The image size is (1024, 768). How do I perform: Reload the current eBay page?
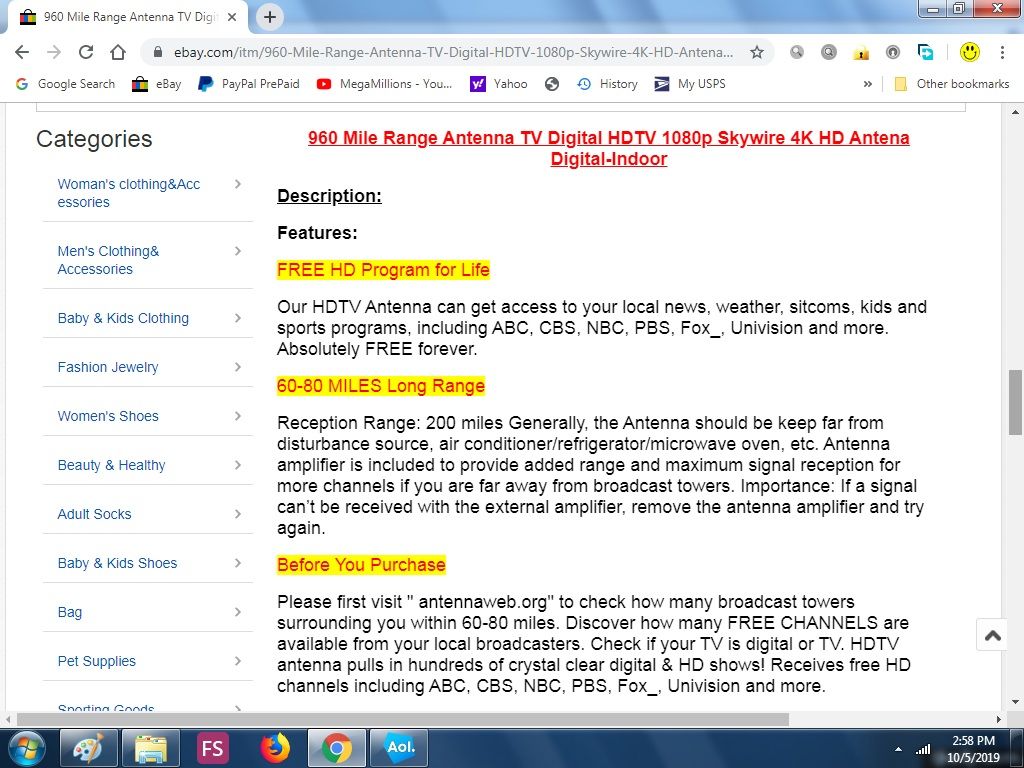coord(86,52)
